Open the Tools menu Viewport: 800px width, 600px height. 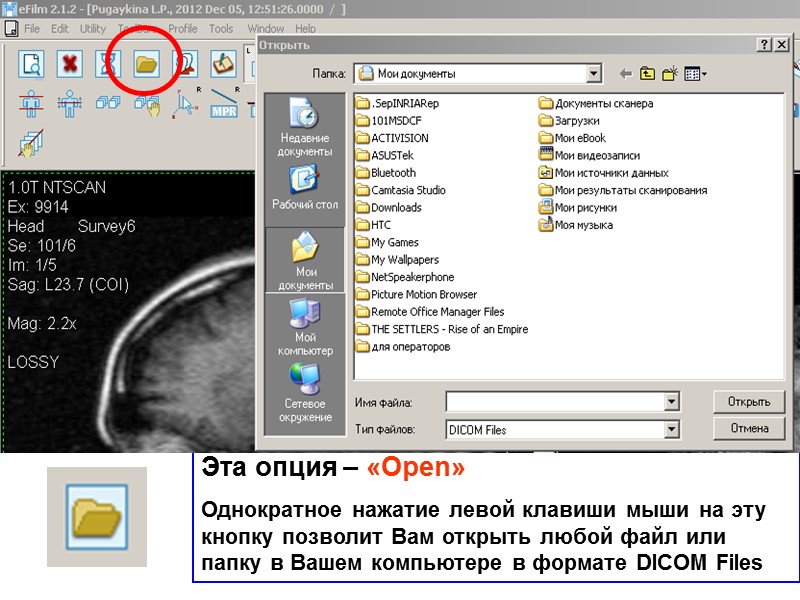click(221, 29)
